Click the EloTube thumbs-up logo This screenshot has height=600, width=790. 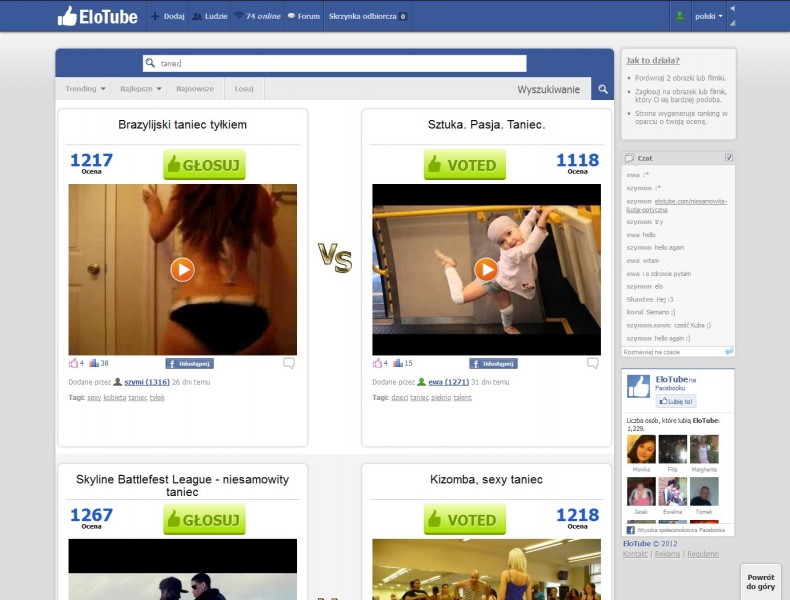[x=96, y=16]
